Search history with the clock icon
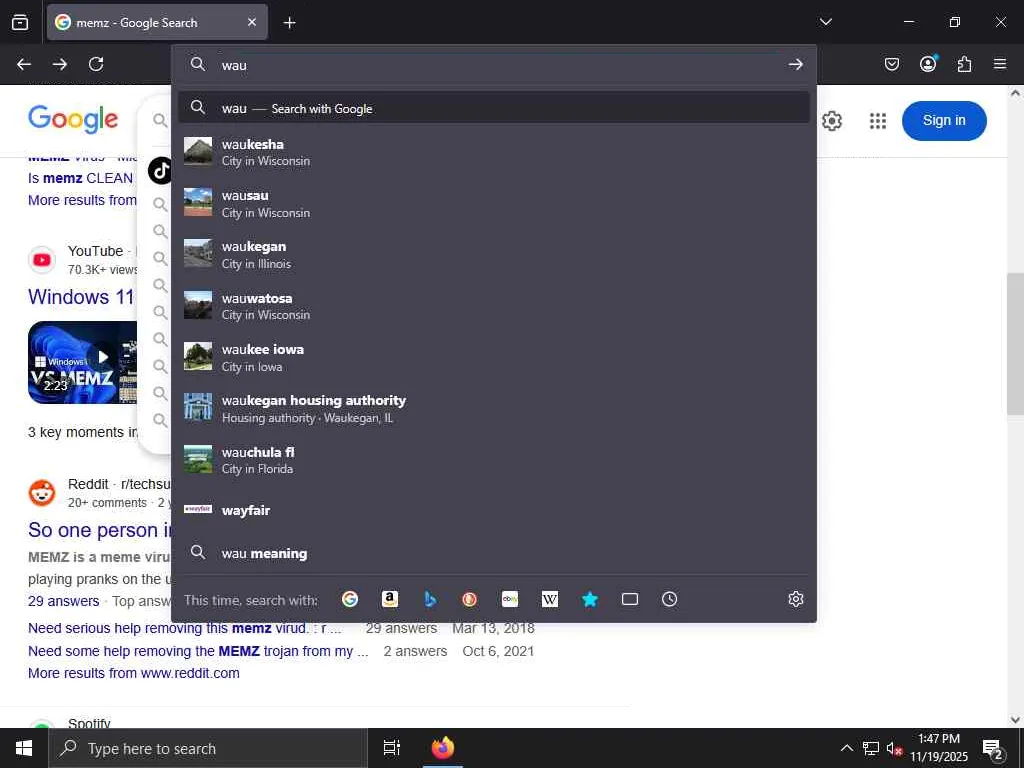This screenshot has width=1024, height=768. coord(669,599)
